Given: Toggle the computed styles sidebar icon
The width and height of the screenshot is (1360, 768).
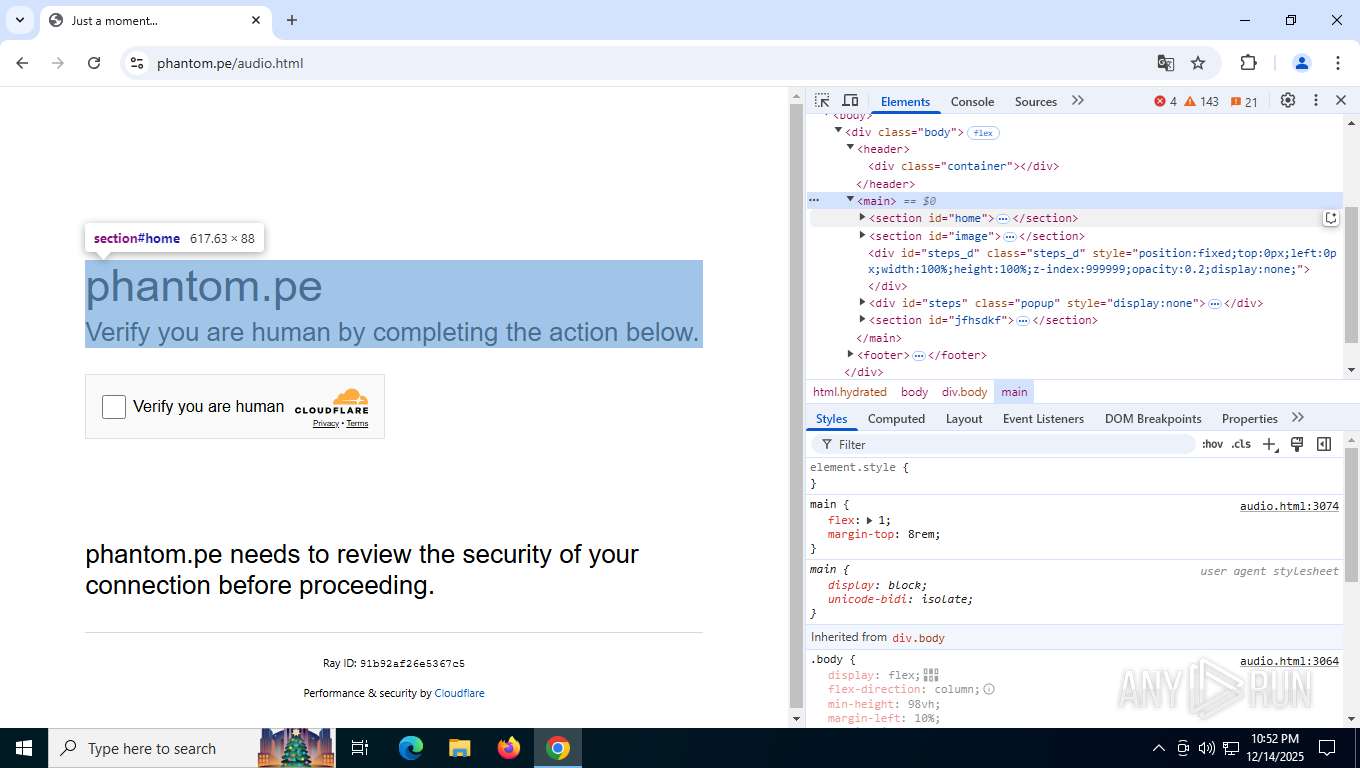Looking at the screenshot, I should (1324, 444).
